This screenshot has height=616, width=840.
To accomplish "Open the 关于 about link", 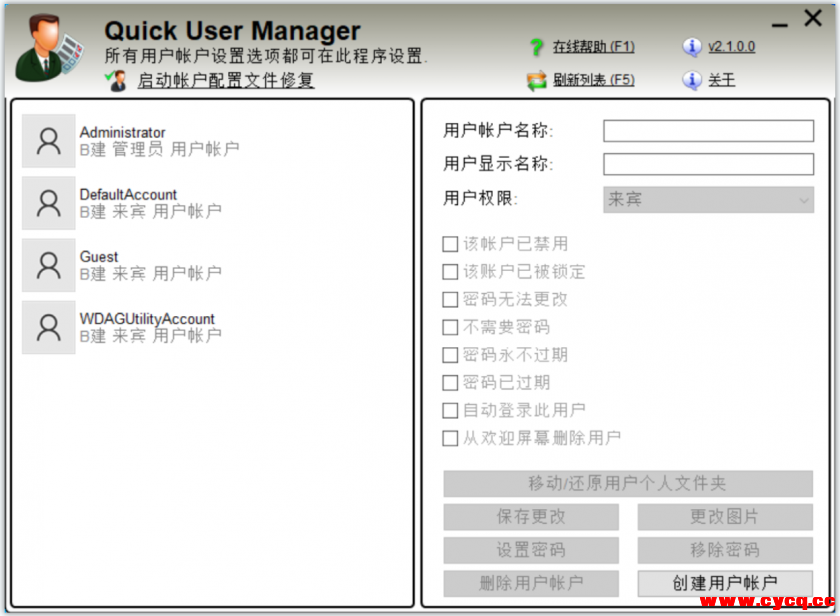I will coord(721,80).
